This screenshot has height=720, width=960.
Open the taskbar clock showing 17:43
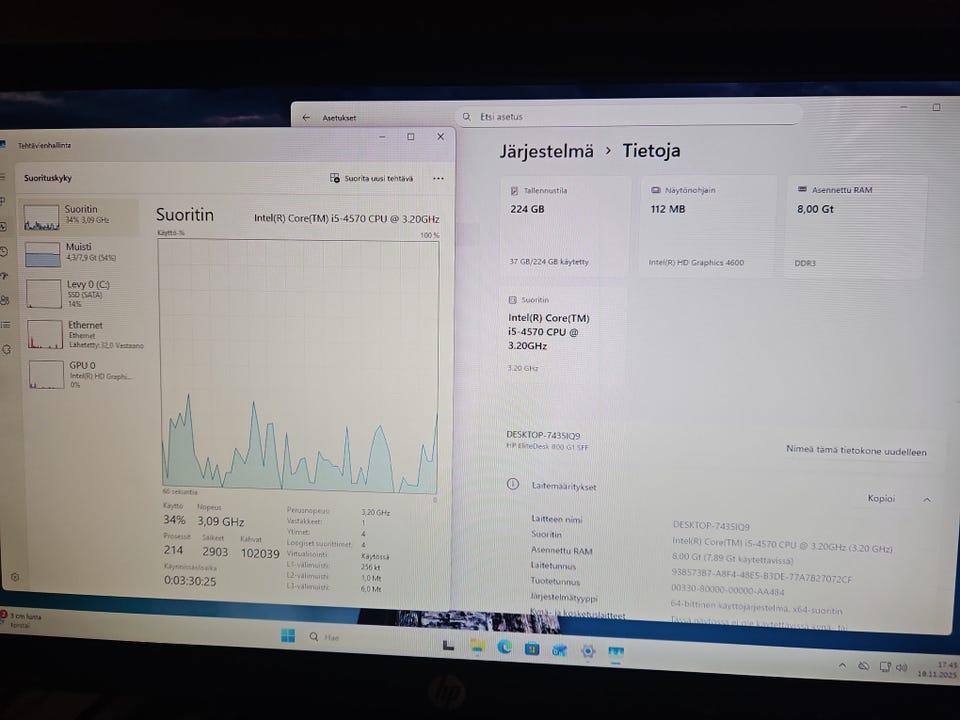click(x=937, y=669)
